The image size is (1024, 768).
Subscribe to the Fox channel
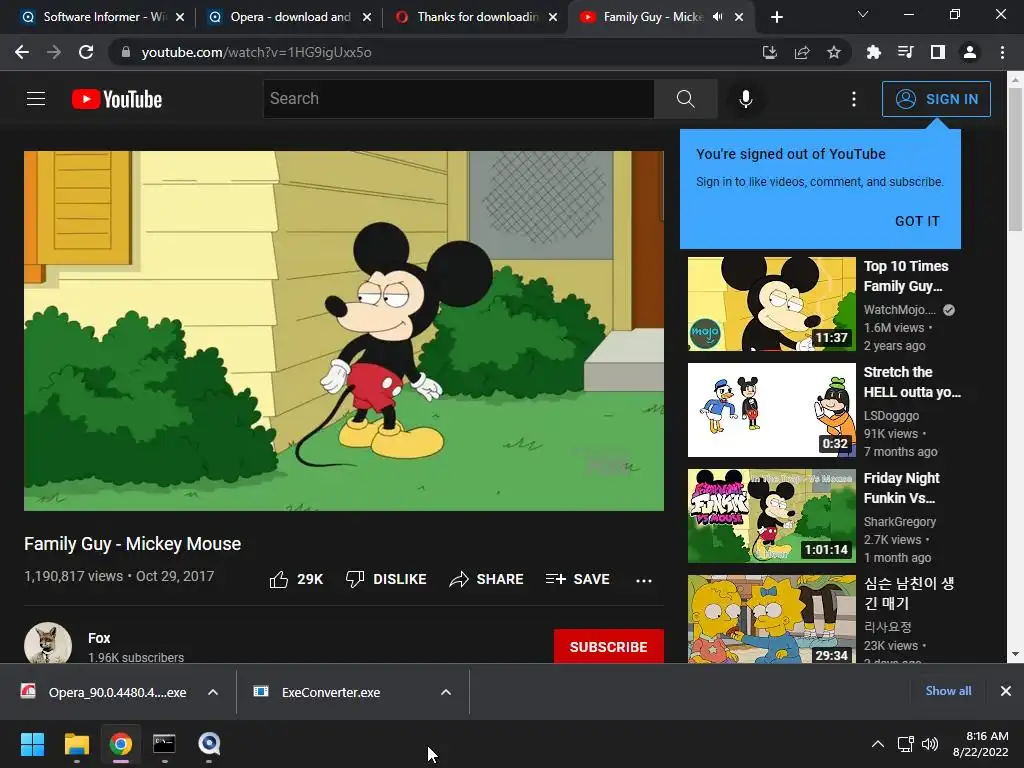[609, 647]
